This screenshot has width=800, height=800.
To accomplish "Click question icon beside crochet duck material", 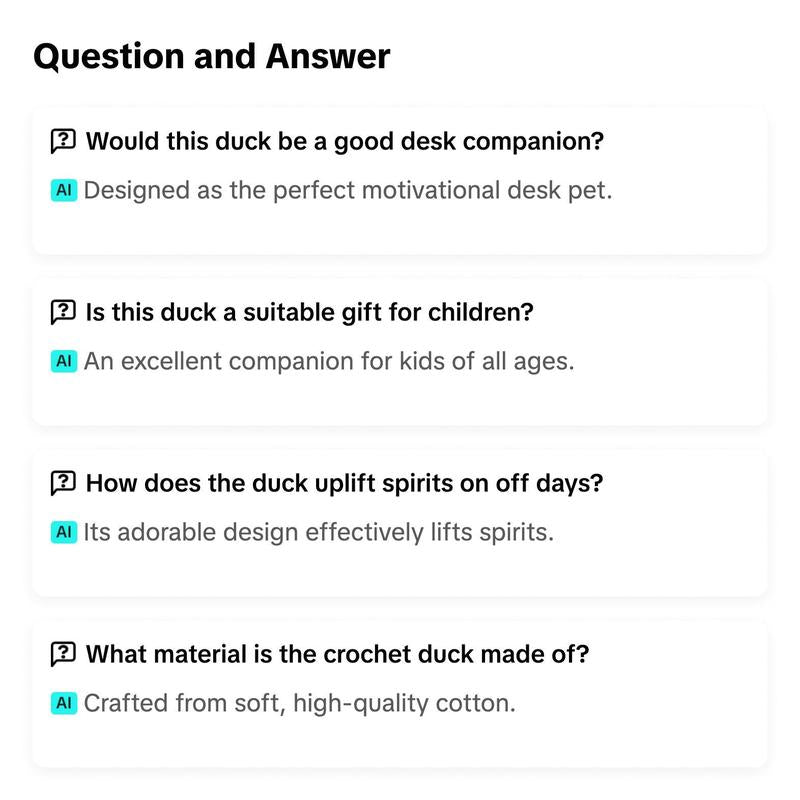I will click(x=63, y=655).
